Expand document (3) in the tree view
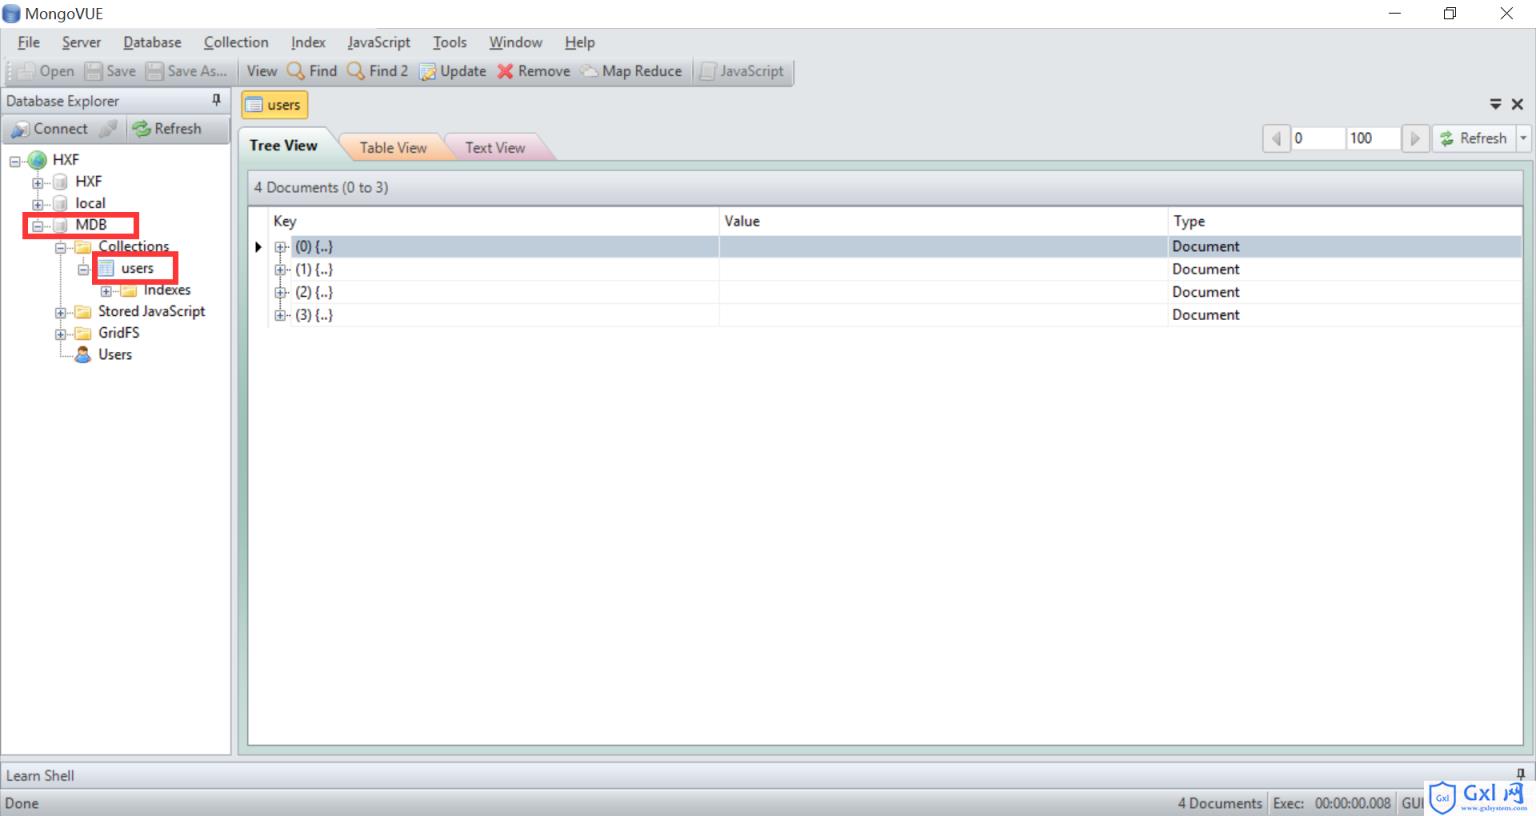Image resolution: width=1536 pixels, height=816 pixels. pos(281,315)
